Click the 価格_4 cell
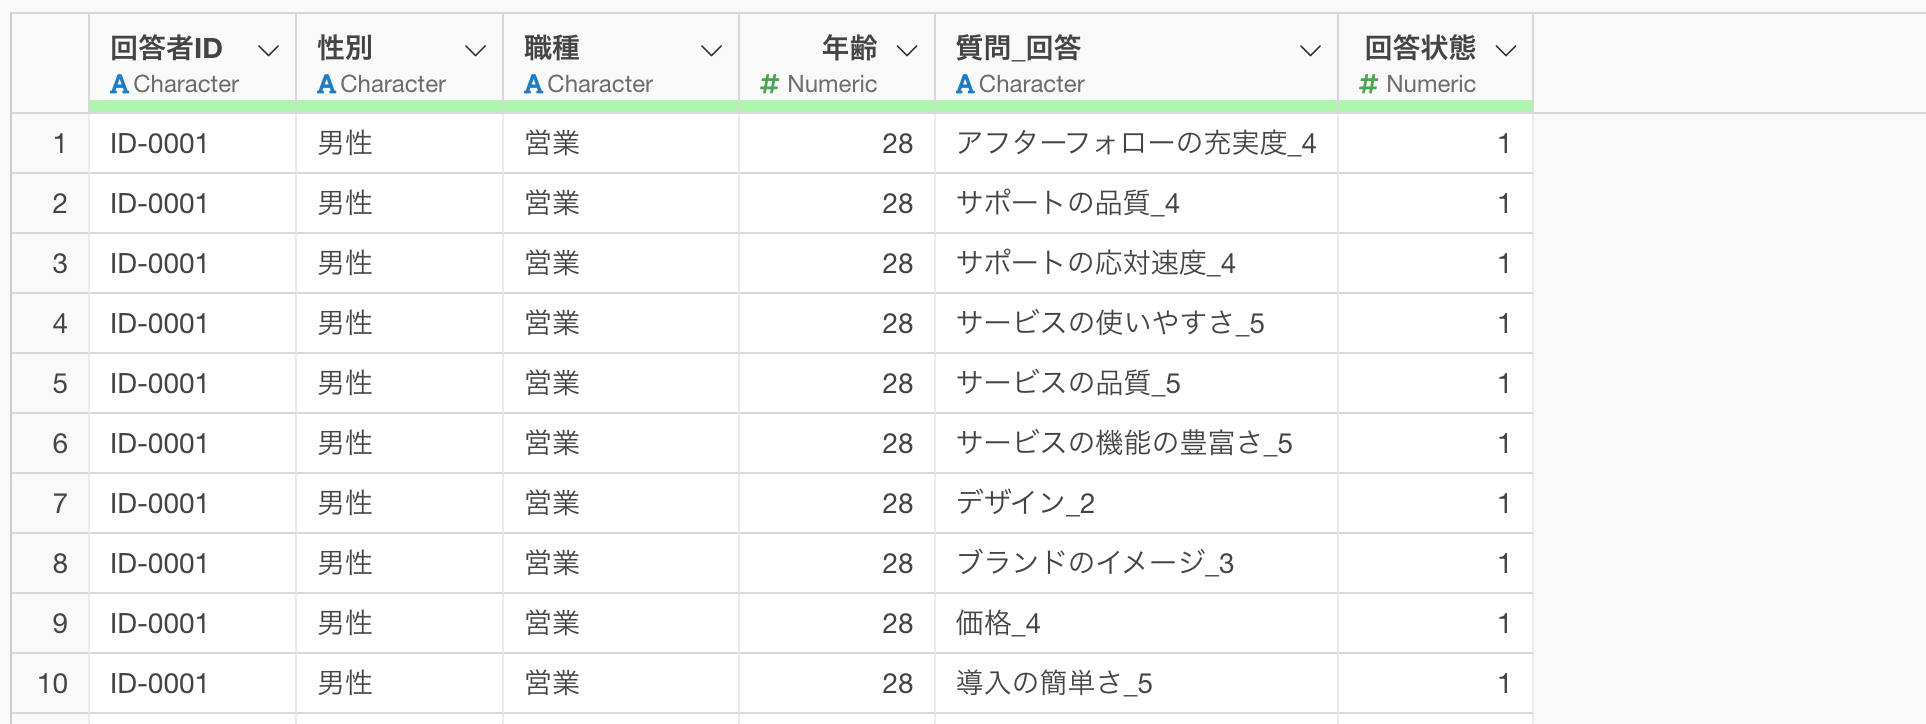This screenshot has width=1926, height=724. [x=998, y=624]
